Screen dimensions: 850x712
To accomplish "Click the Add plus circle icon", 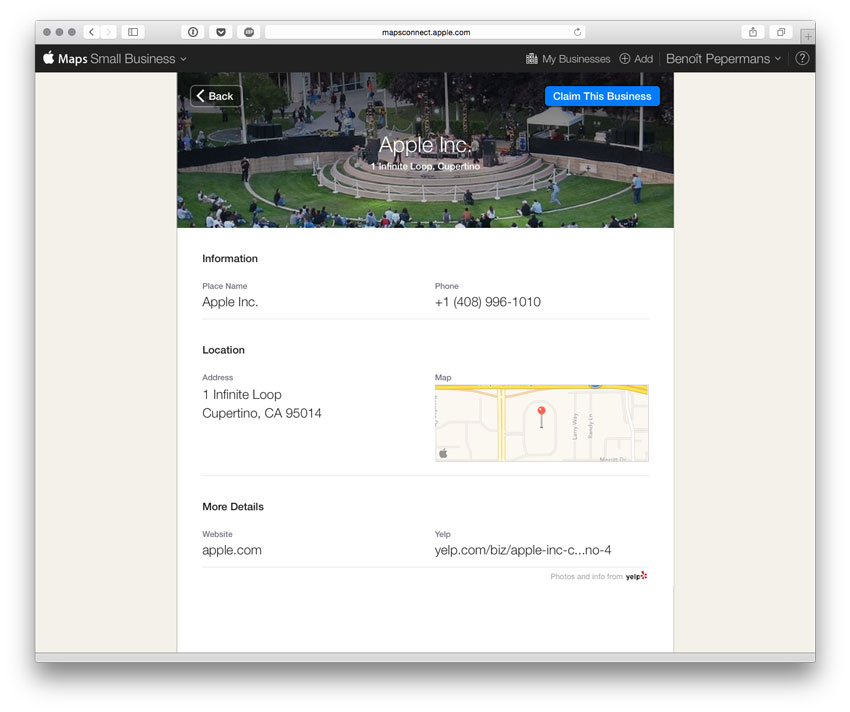I will (624, 59).
